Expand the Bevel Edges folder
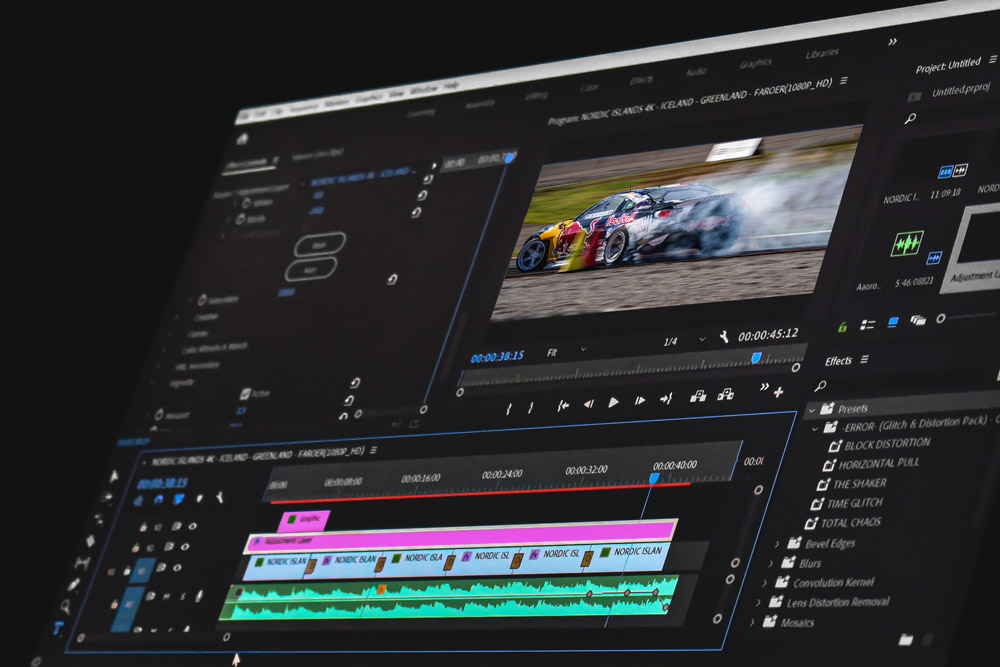The width and height of the screenshot is (1000, 667). coord(777,544)
